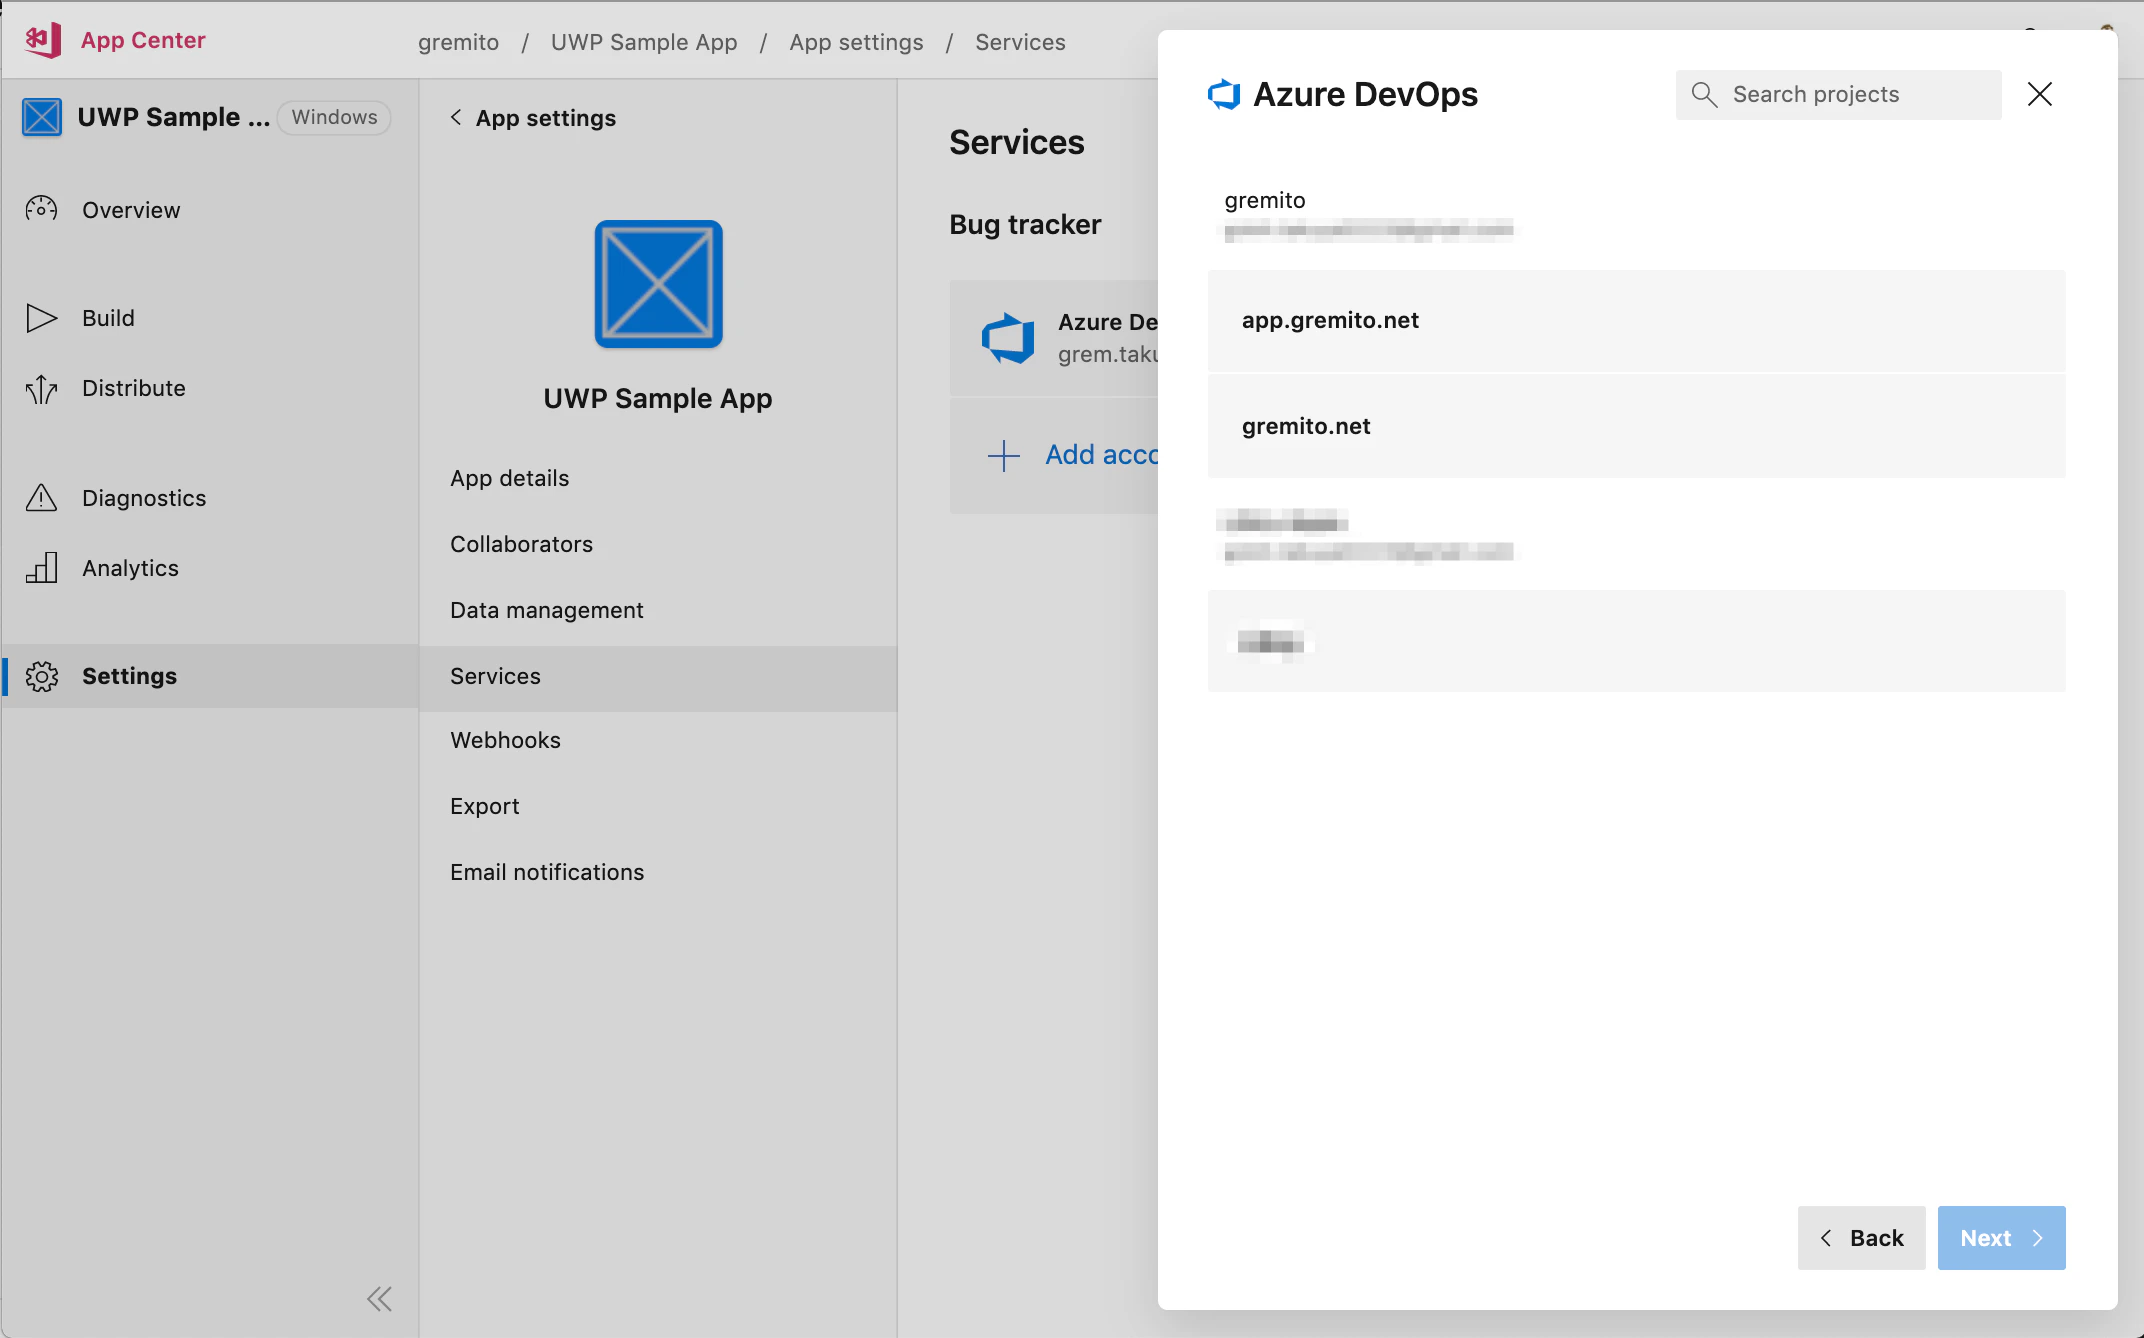Click UWP Sample App in the breadcrumb

point(644,42)
